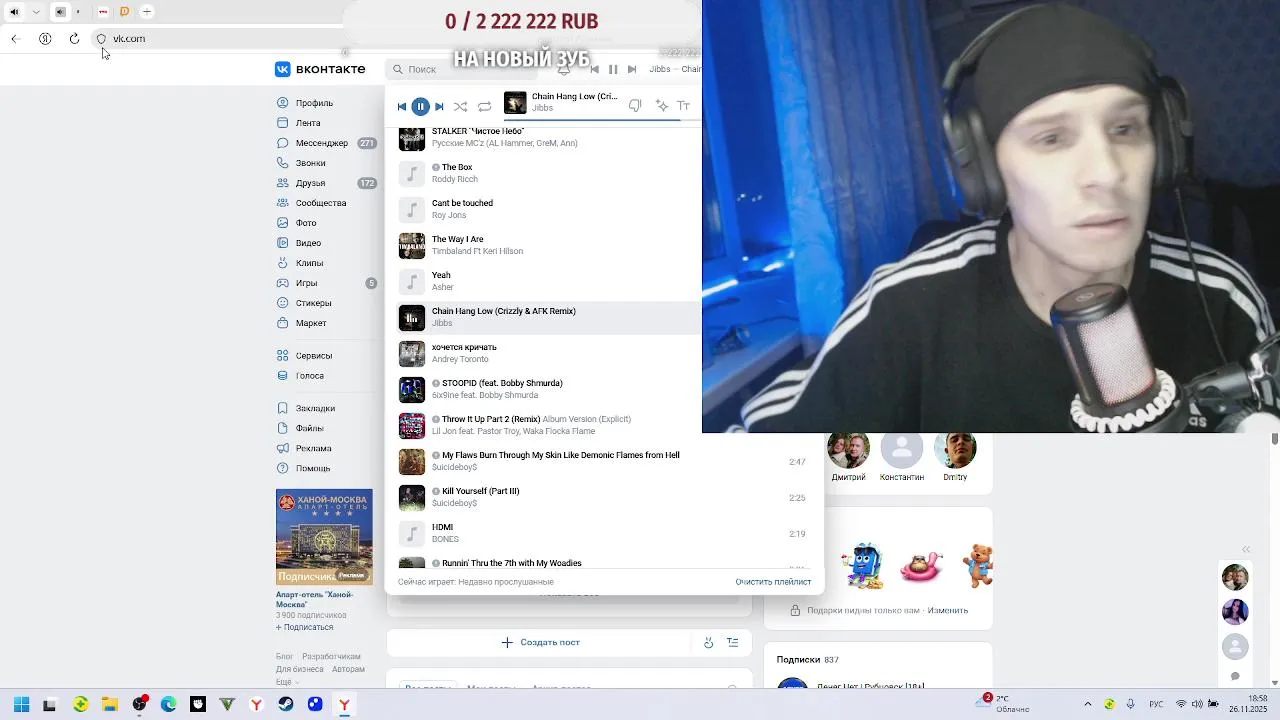
Task: Open Мессенджер in the sidebar
Action: (x=321, y=143)
